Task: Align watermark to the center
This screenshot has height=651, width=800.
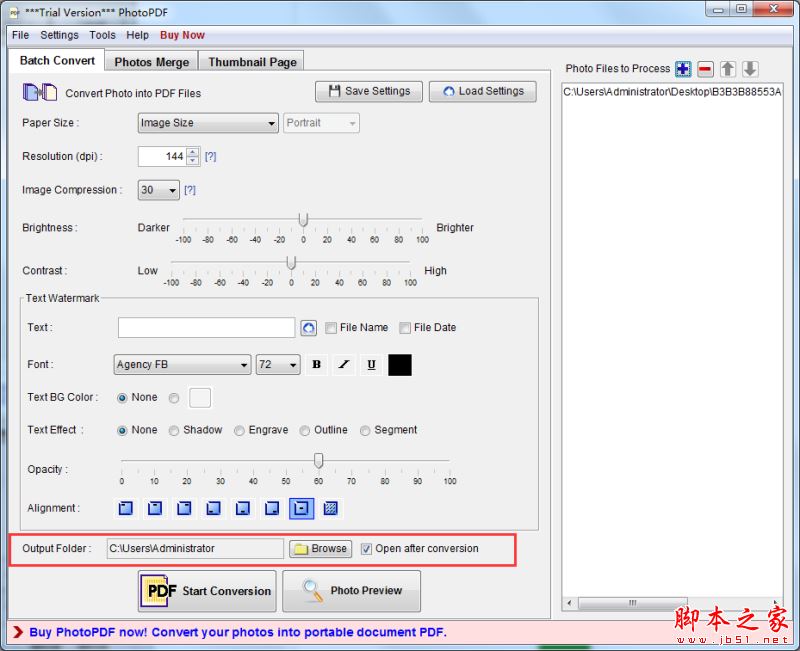Action: pos(302,508)
